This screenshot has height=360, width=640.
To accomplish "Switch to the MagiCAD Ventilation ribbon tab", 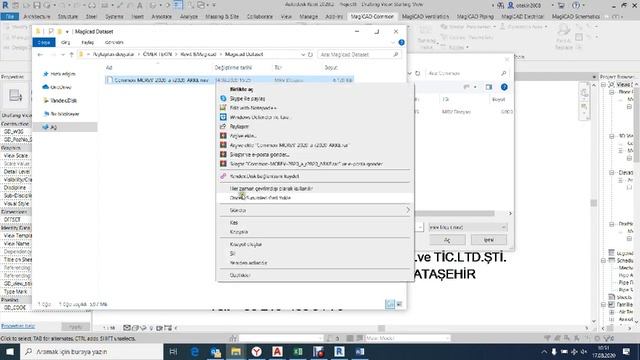I will pos(425,17).
